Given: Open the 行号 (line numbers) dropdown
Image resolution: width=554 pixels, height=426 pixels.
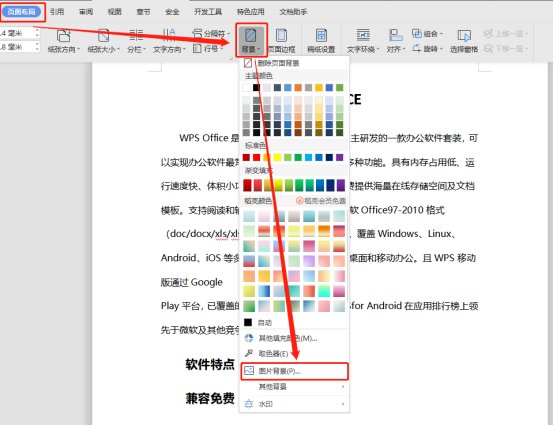Looking at the screenshot, I should (x=208, y=48).
